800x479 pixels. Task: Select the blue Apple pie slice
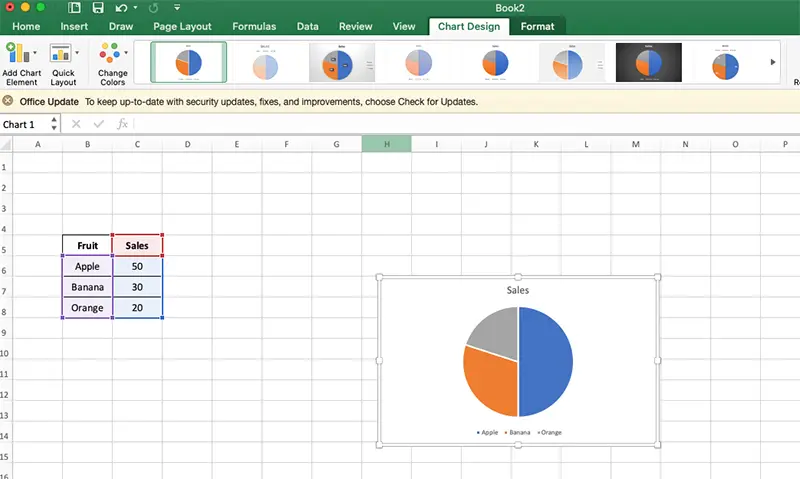point(548,361)
